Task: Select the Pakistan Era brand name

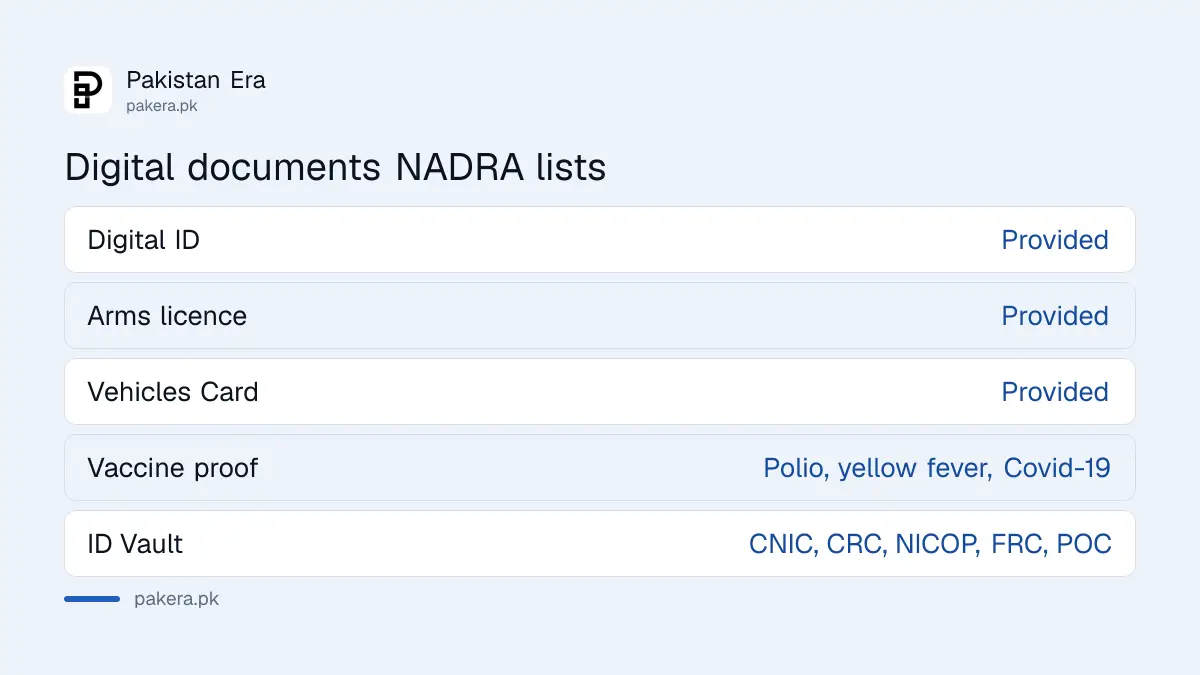Action: point(196,80)
